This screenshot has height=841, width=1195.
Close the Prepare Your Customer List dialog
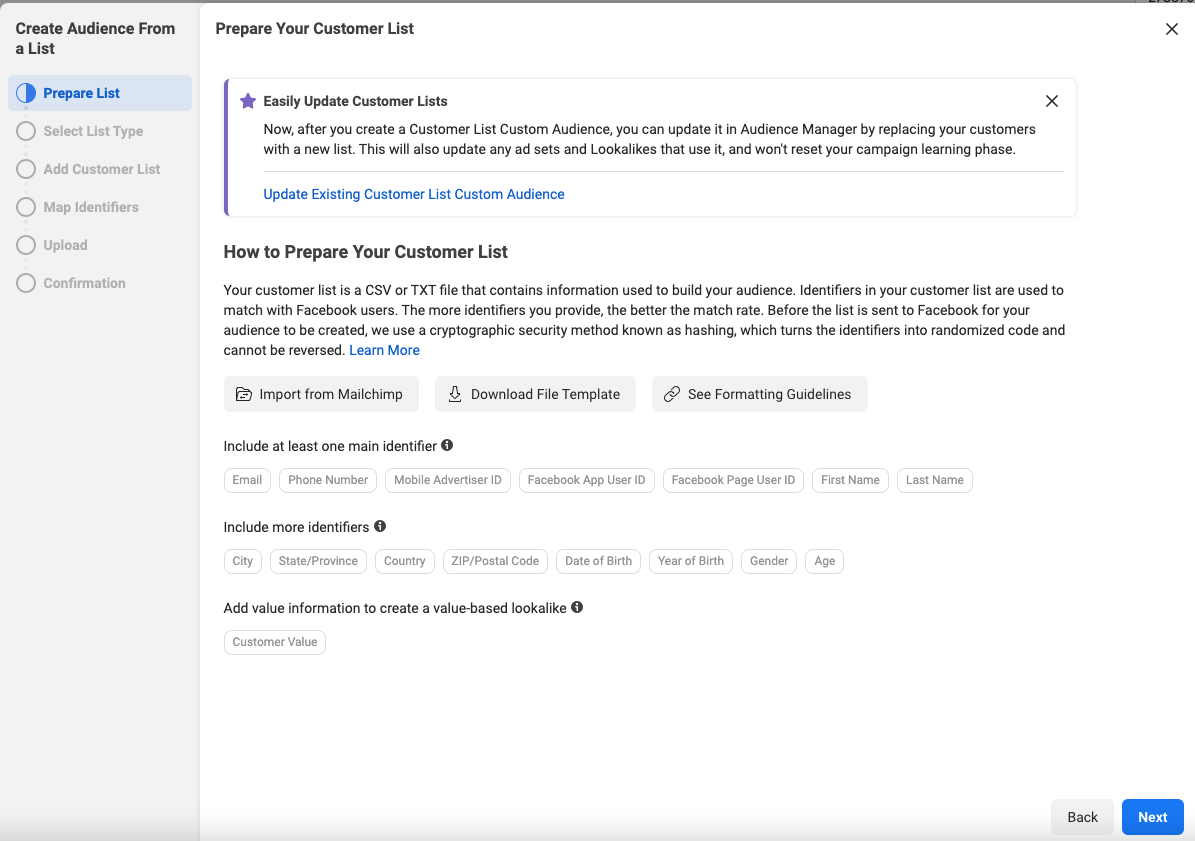[1171, 29]
